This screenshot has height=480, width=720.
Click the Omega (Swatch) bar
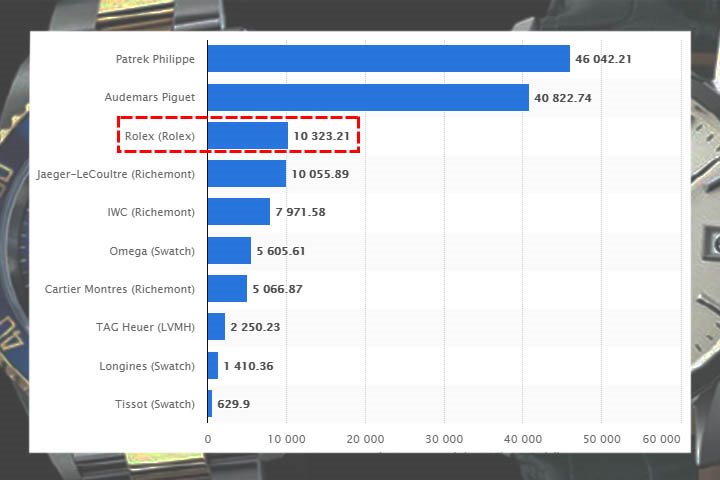(229, 250)
